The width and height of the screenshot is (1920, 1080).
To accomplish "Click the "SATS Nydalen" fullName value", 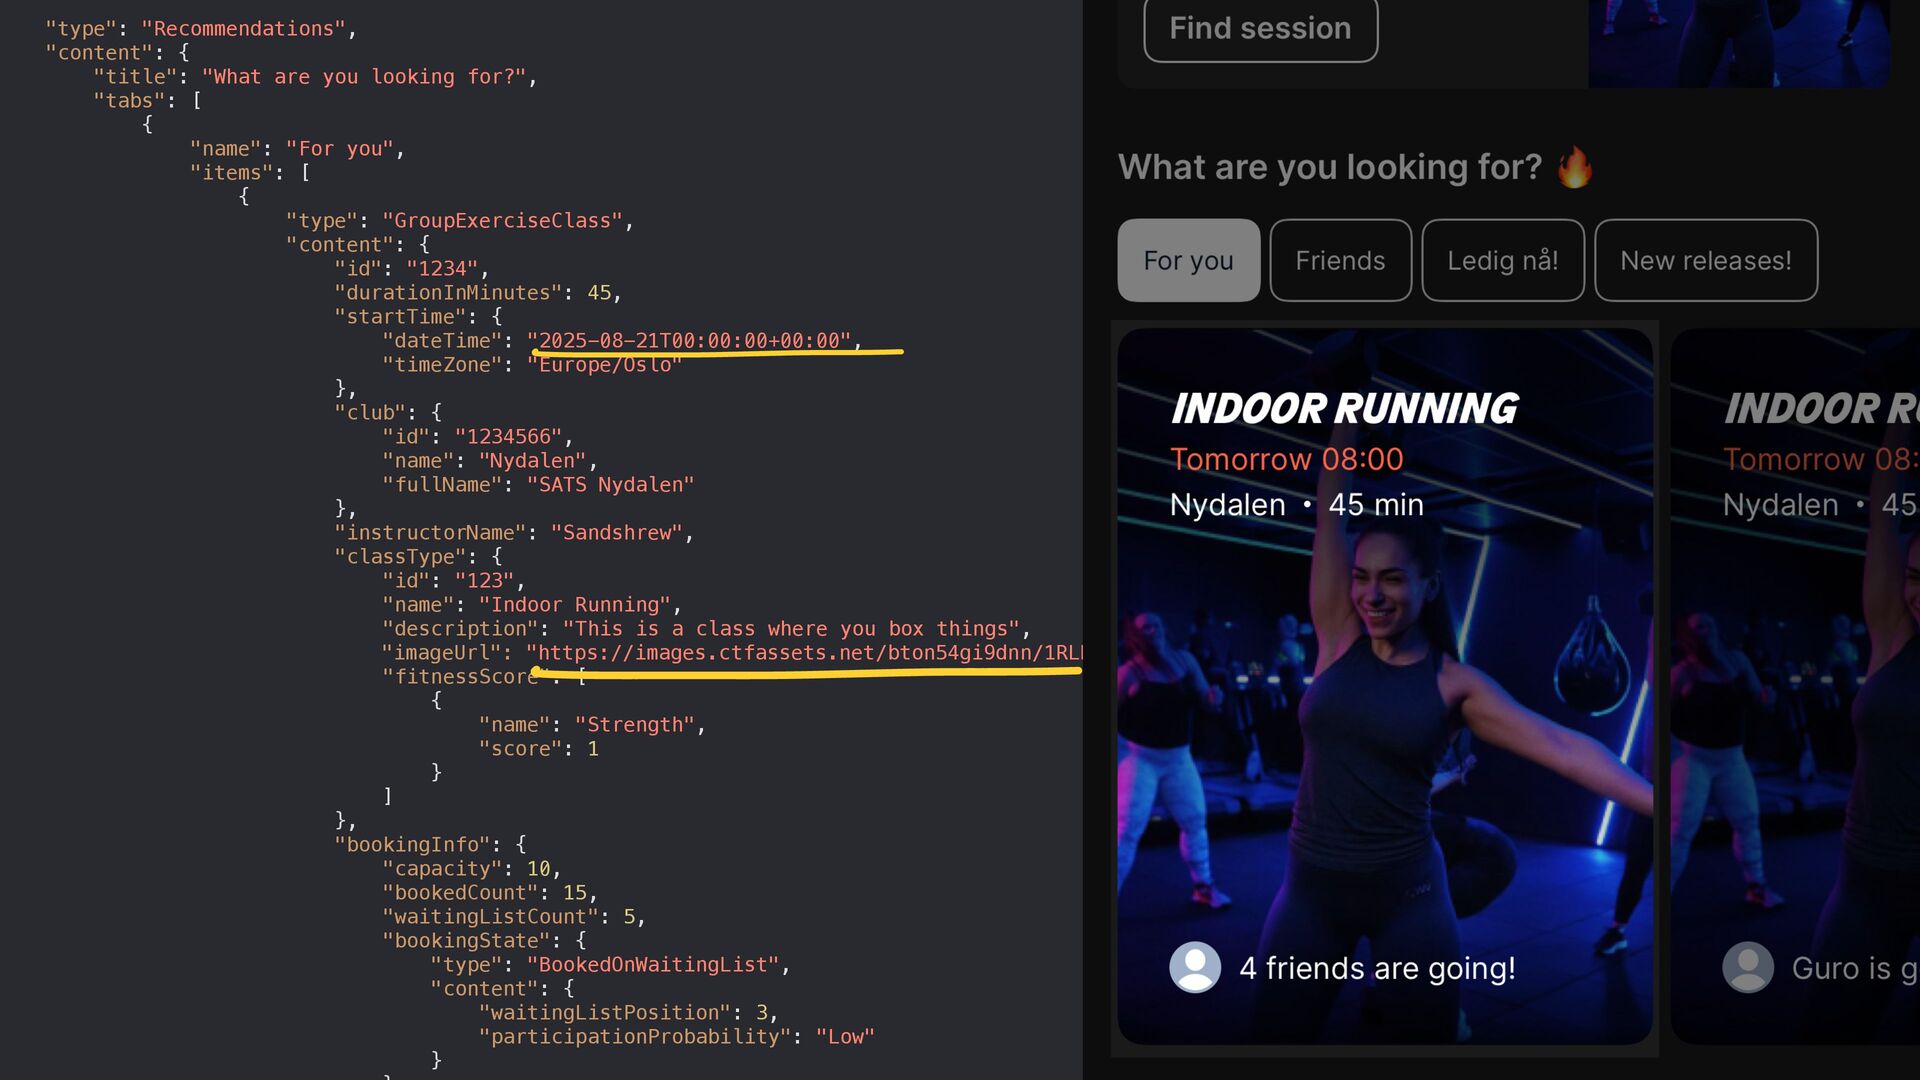I will [610, 485].
